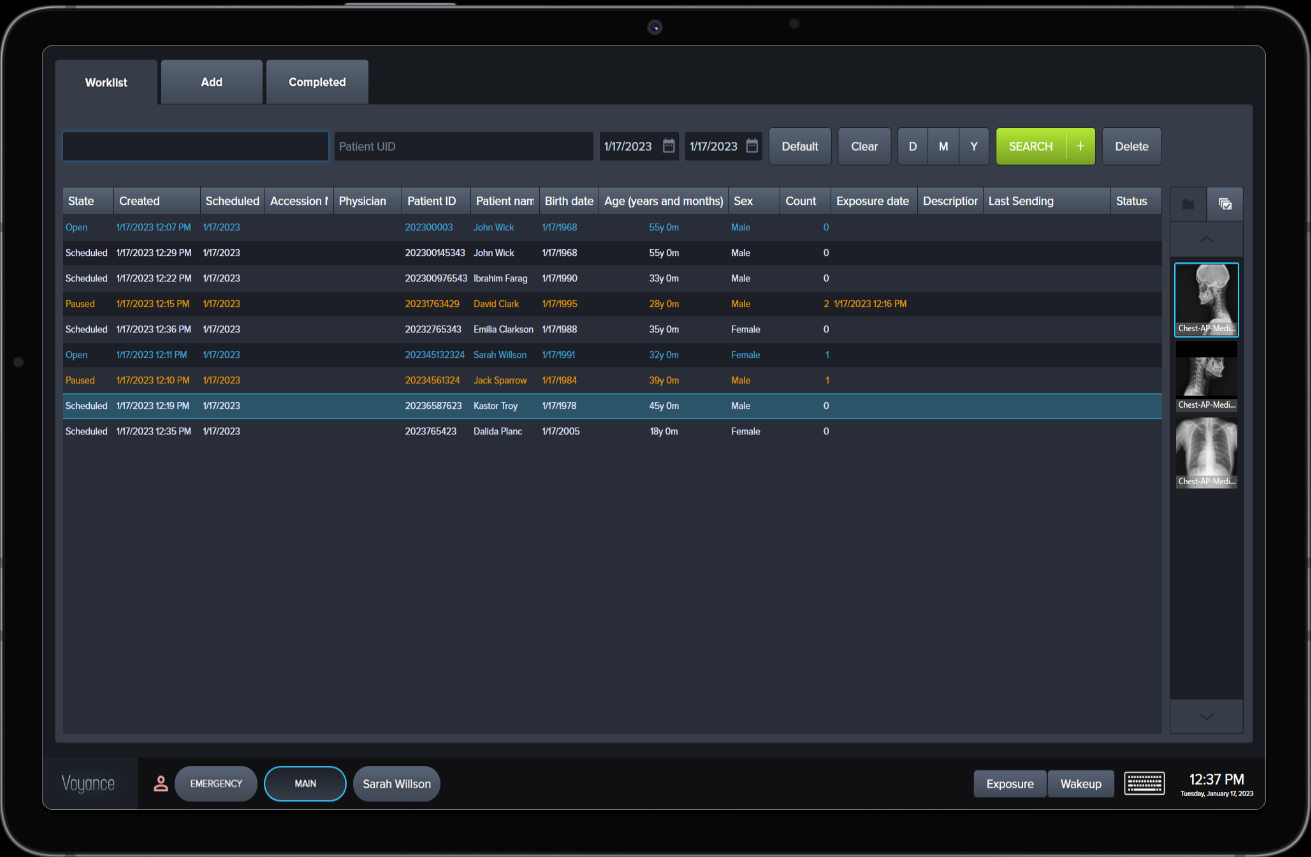Viewport: 1311px width, 857px height.
Task: Select the chest X-ray thumbnail
Action: click(x=1206, y=453)
